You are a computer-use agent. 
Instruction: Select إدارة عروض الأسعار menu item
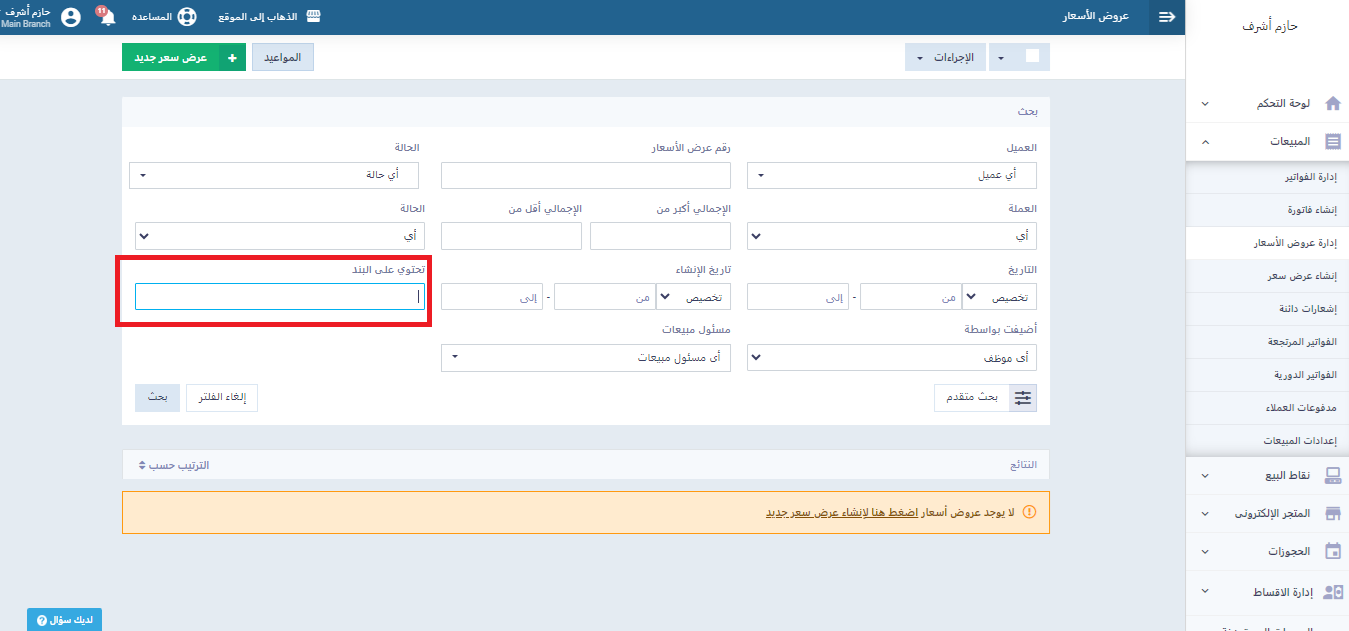tap(1267, 243)
